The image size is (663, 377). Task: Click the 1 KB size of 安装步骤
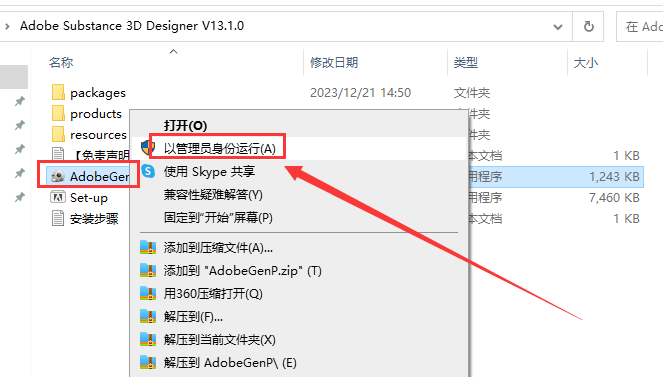tap(626, 219)
